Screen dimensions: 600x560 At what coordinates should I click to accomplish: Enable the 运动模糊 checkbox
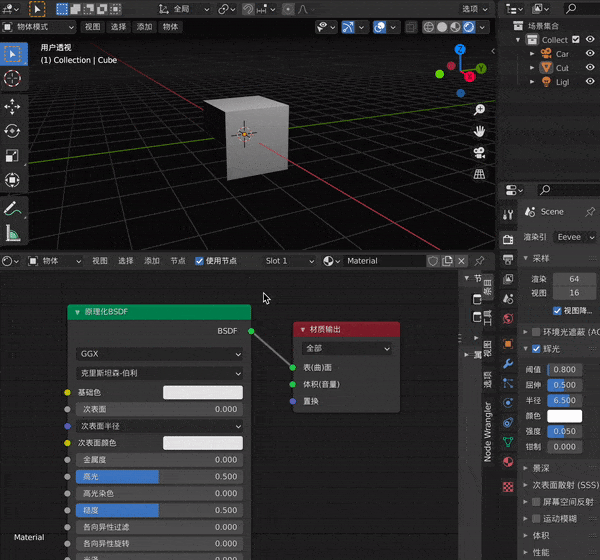[x=536, y=519]
